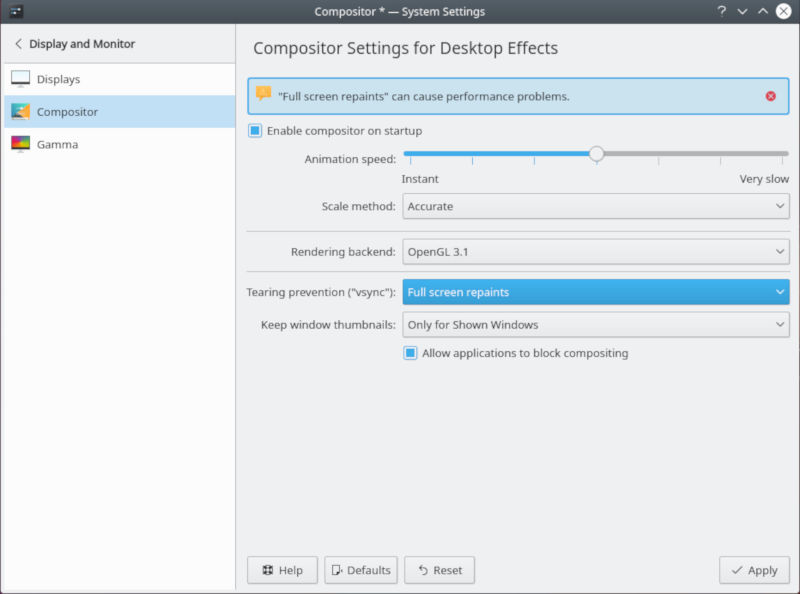Open the Keep window thumbnails dropdown
The image size is (800, 594).
click(x=596, y=324)
